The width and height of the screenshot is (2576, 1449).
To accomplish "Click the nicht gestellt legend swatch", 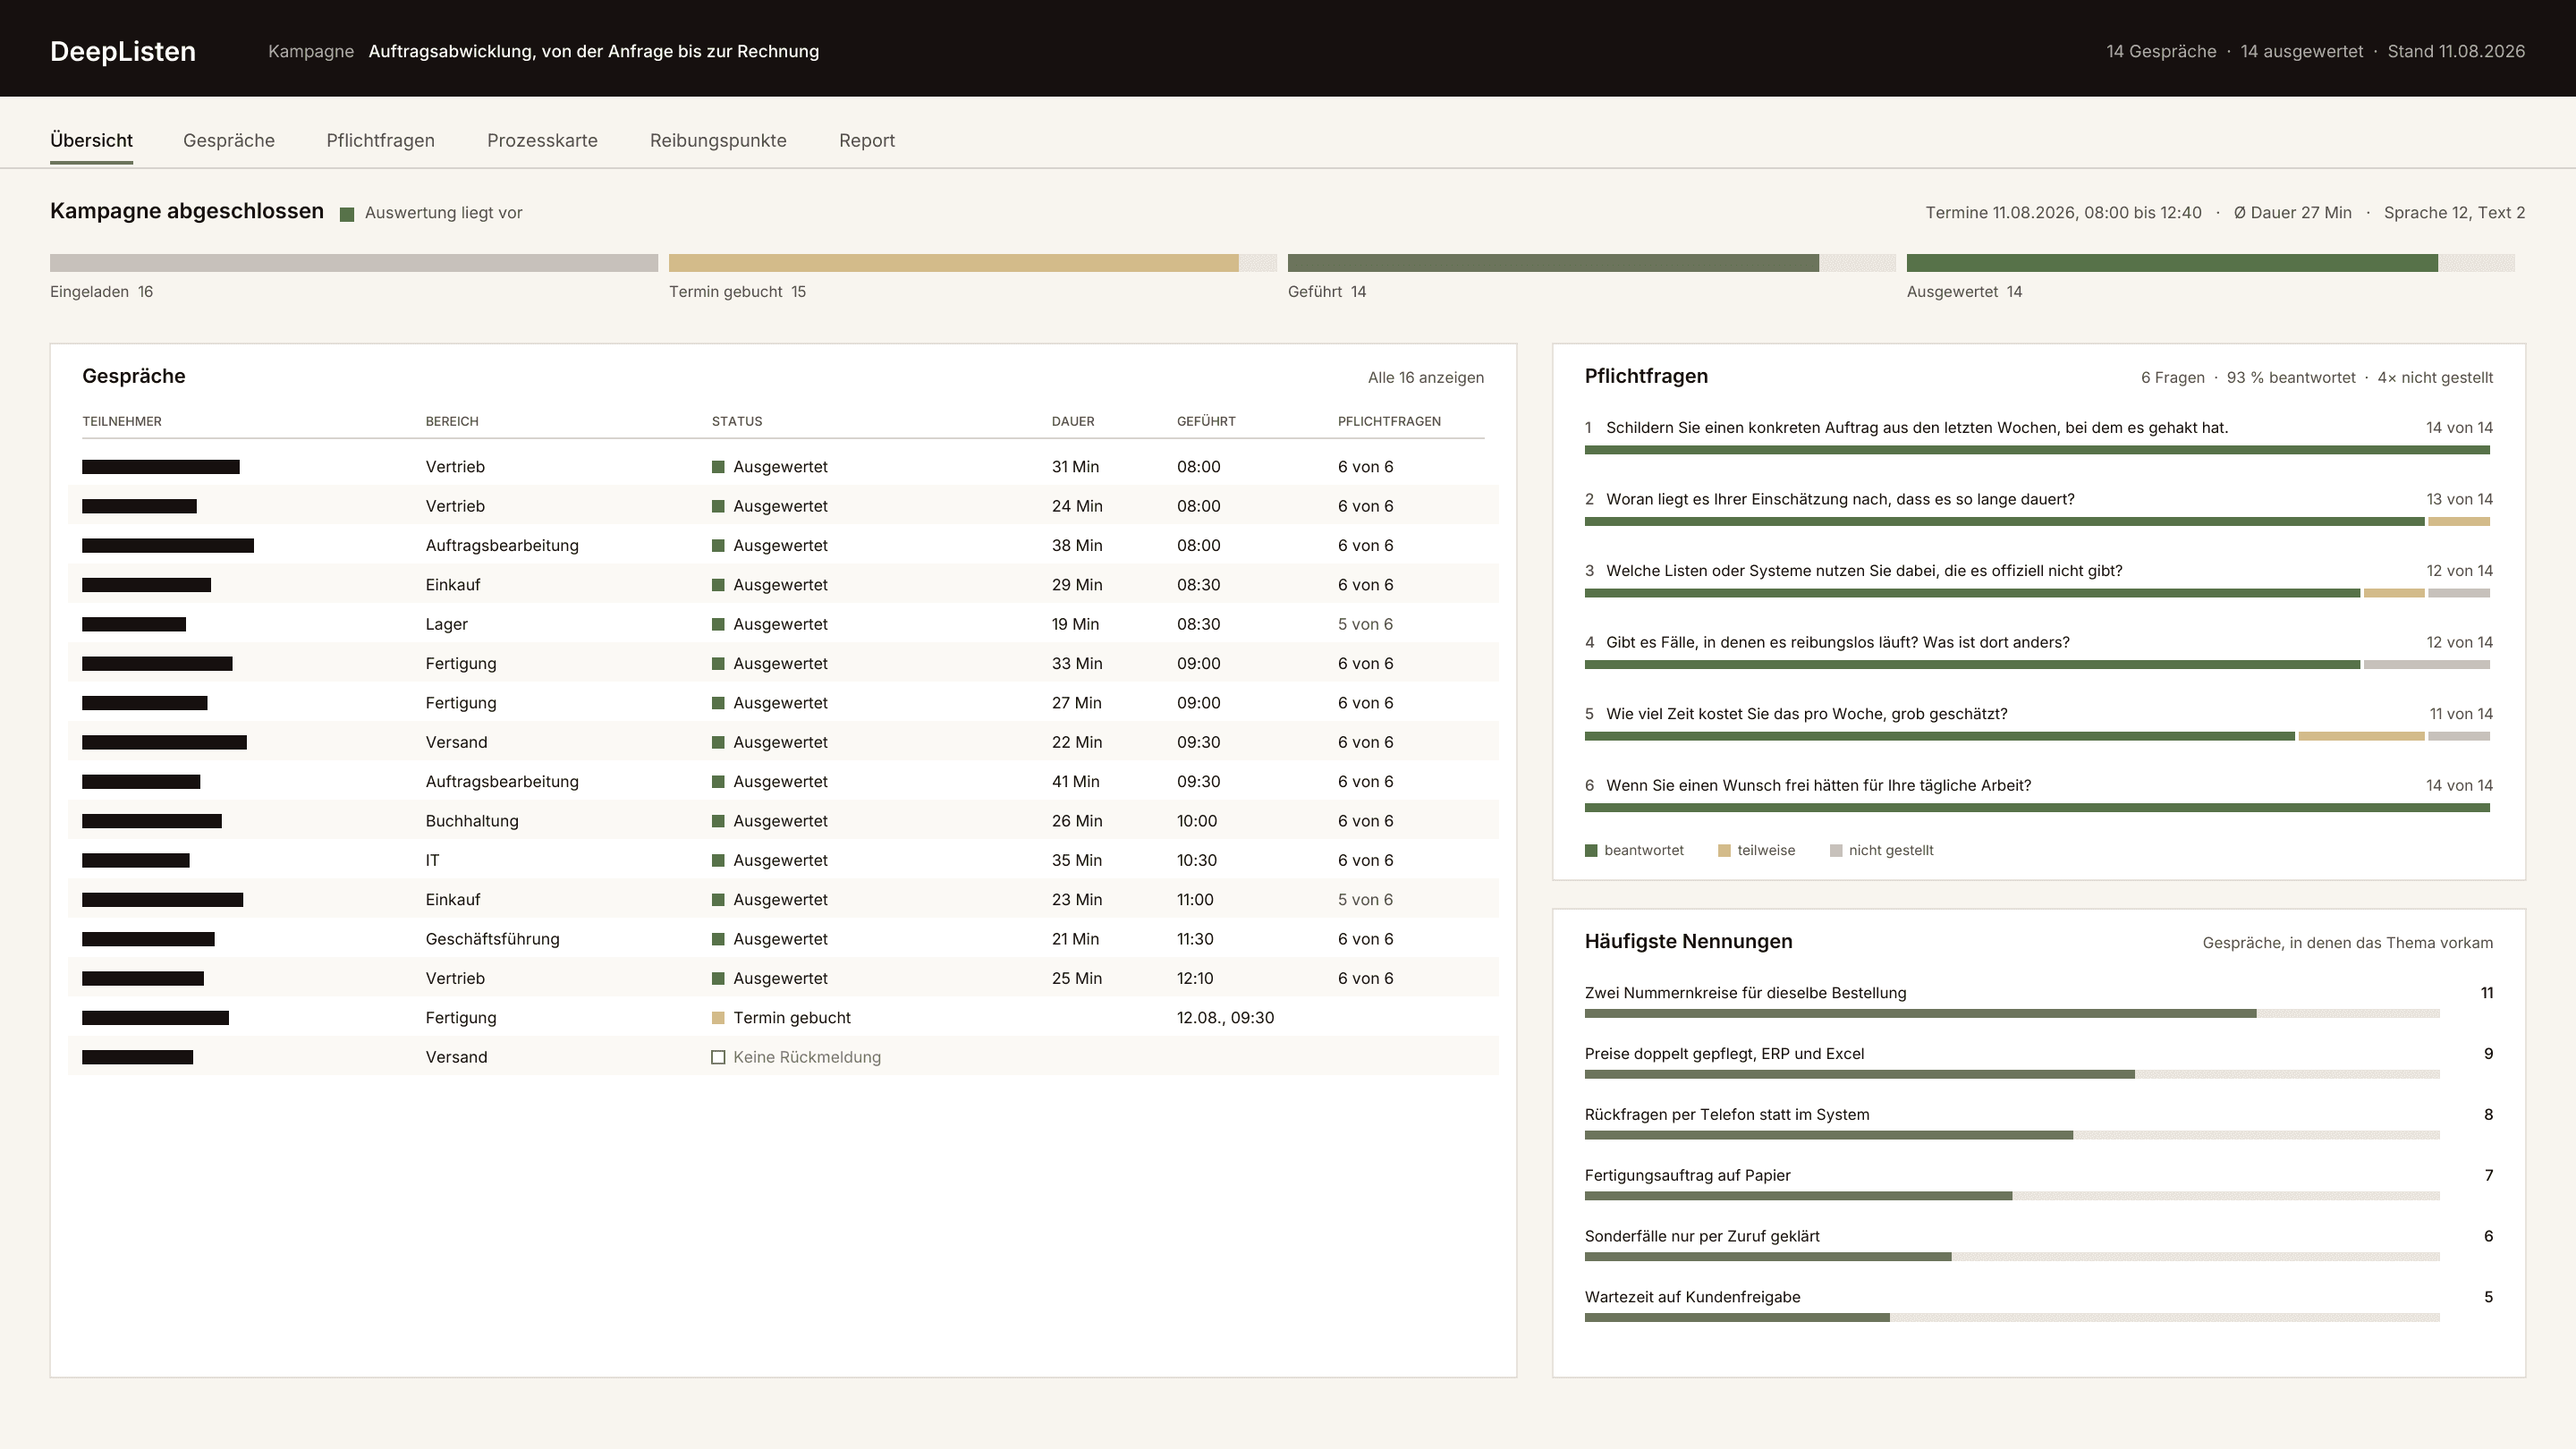I will click(x=1836, y=851).
